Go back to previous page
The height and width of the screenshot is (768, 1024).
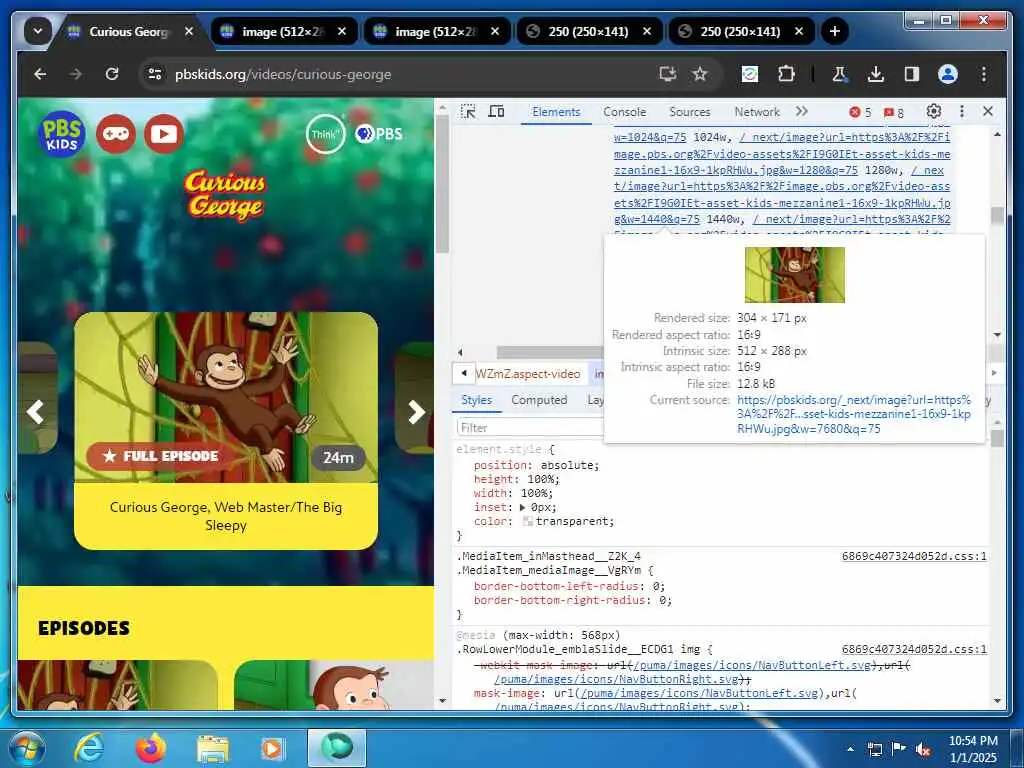pyautogui.click(x=40, y=74)
